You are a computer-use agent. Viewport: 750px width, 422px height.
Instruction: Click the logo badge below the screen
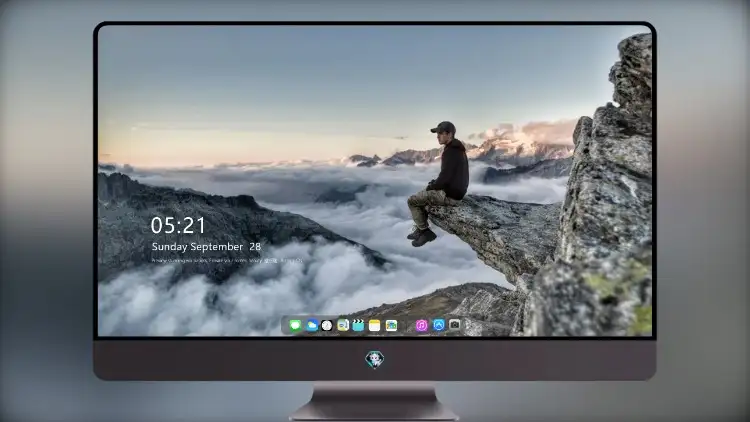click(375, 359)
